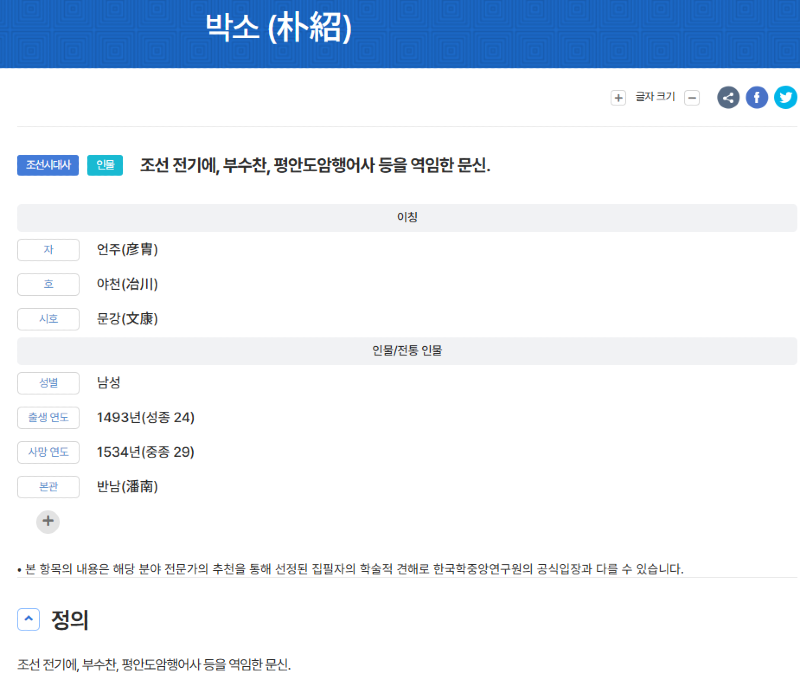Click the 박소 (朴紹) page title
This screenshot has height=699, width=800.
(279, 28)
